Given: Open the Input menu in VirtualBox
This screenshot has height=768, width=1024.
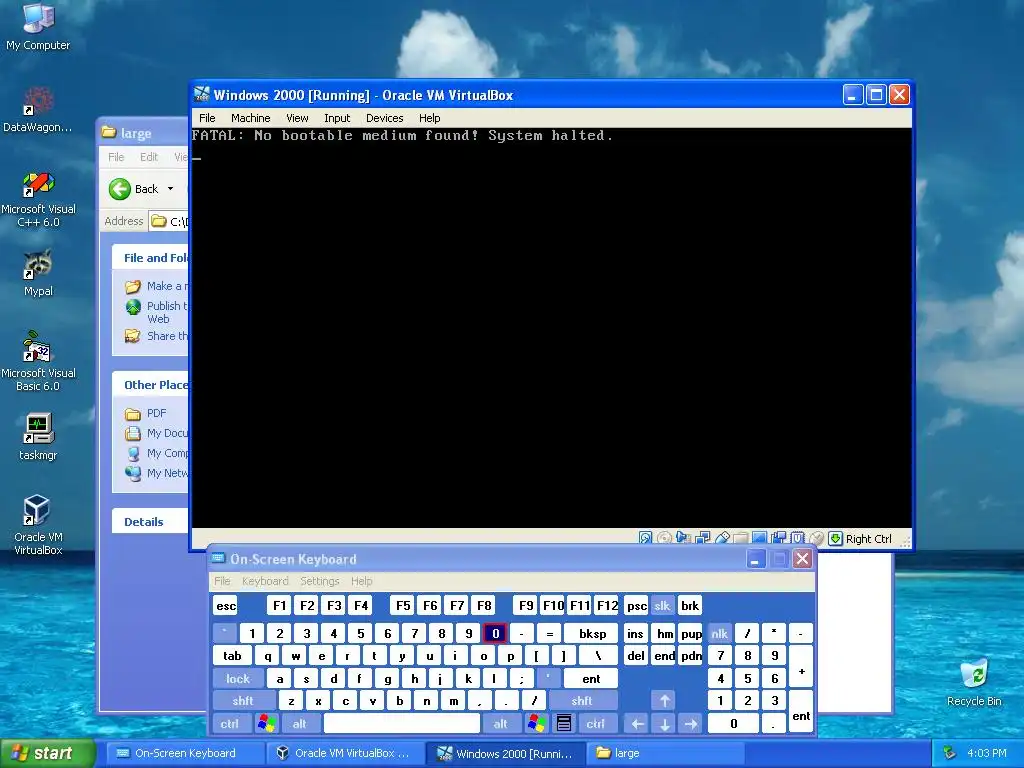Looking at the screenshot, I should [337, 118].
